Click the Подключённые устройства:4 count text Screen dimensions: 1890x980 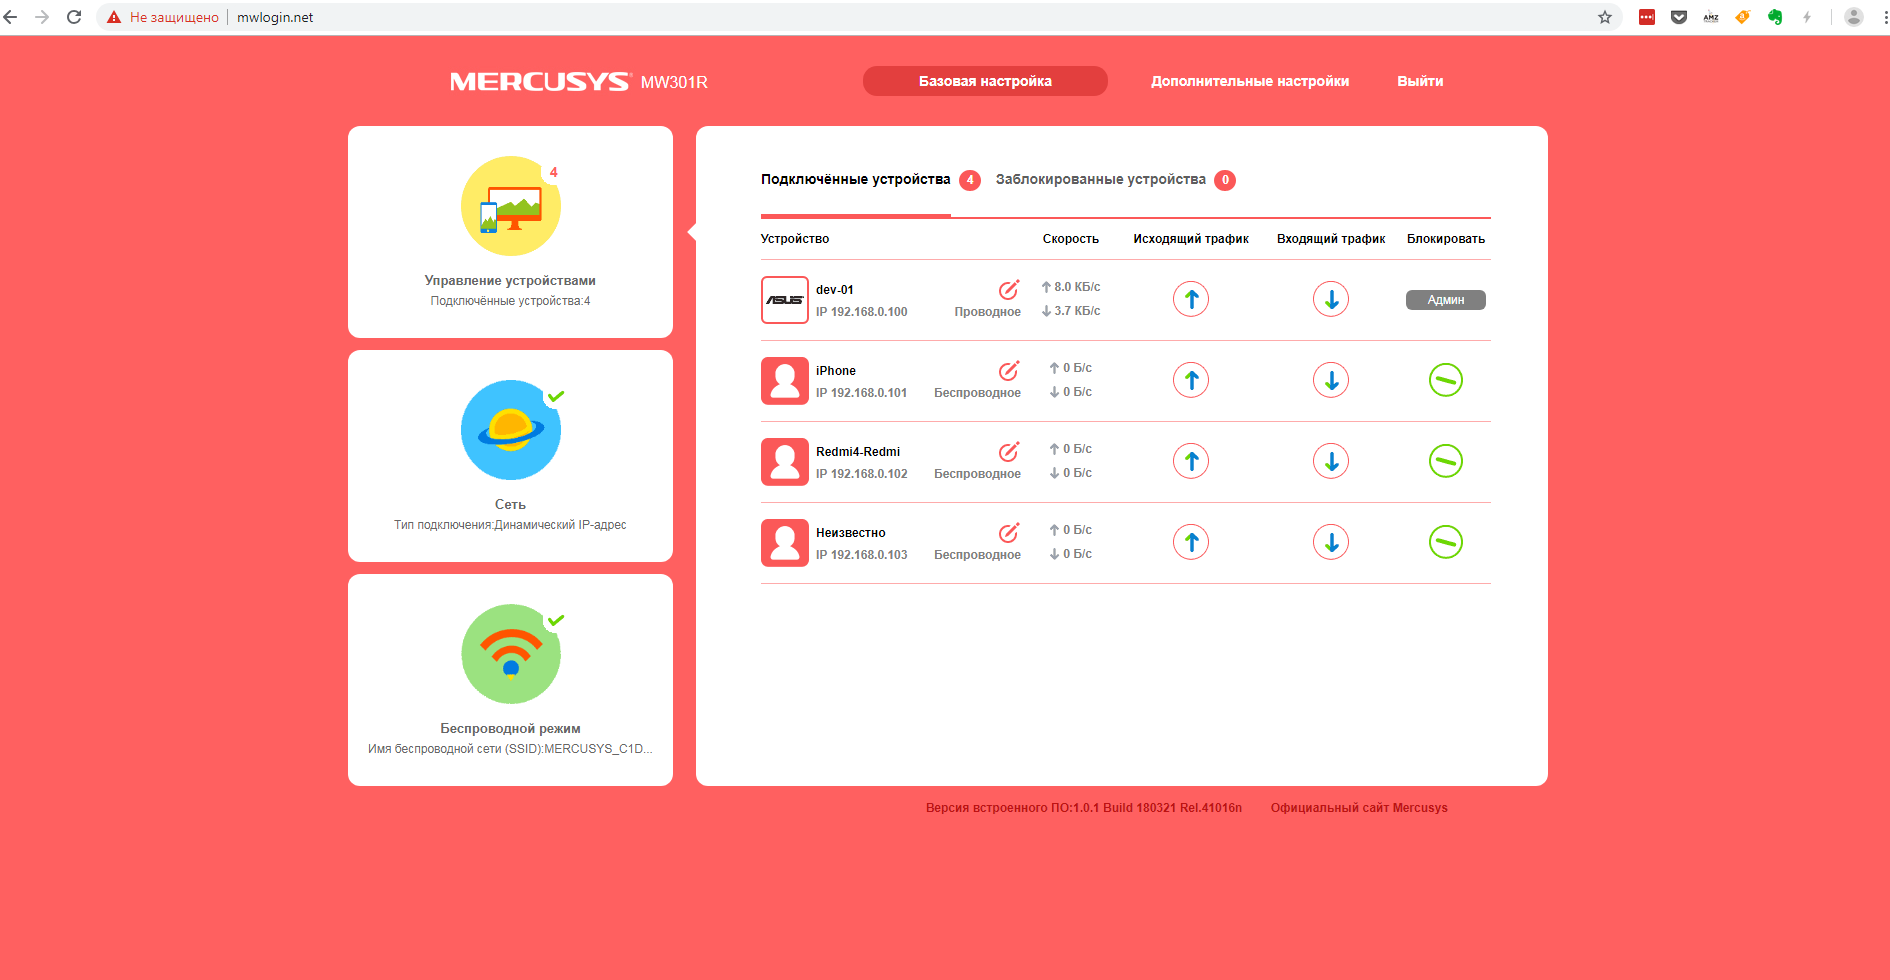click(x=510, y=301)
